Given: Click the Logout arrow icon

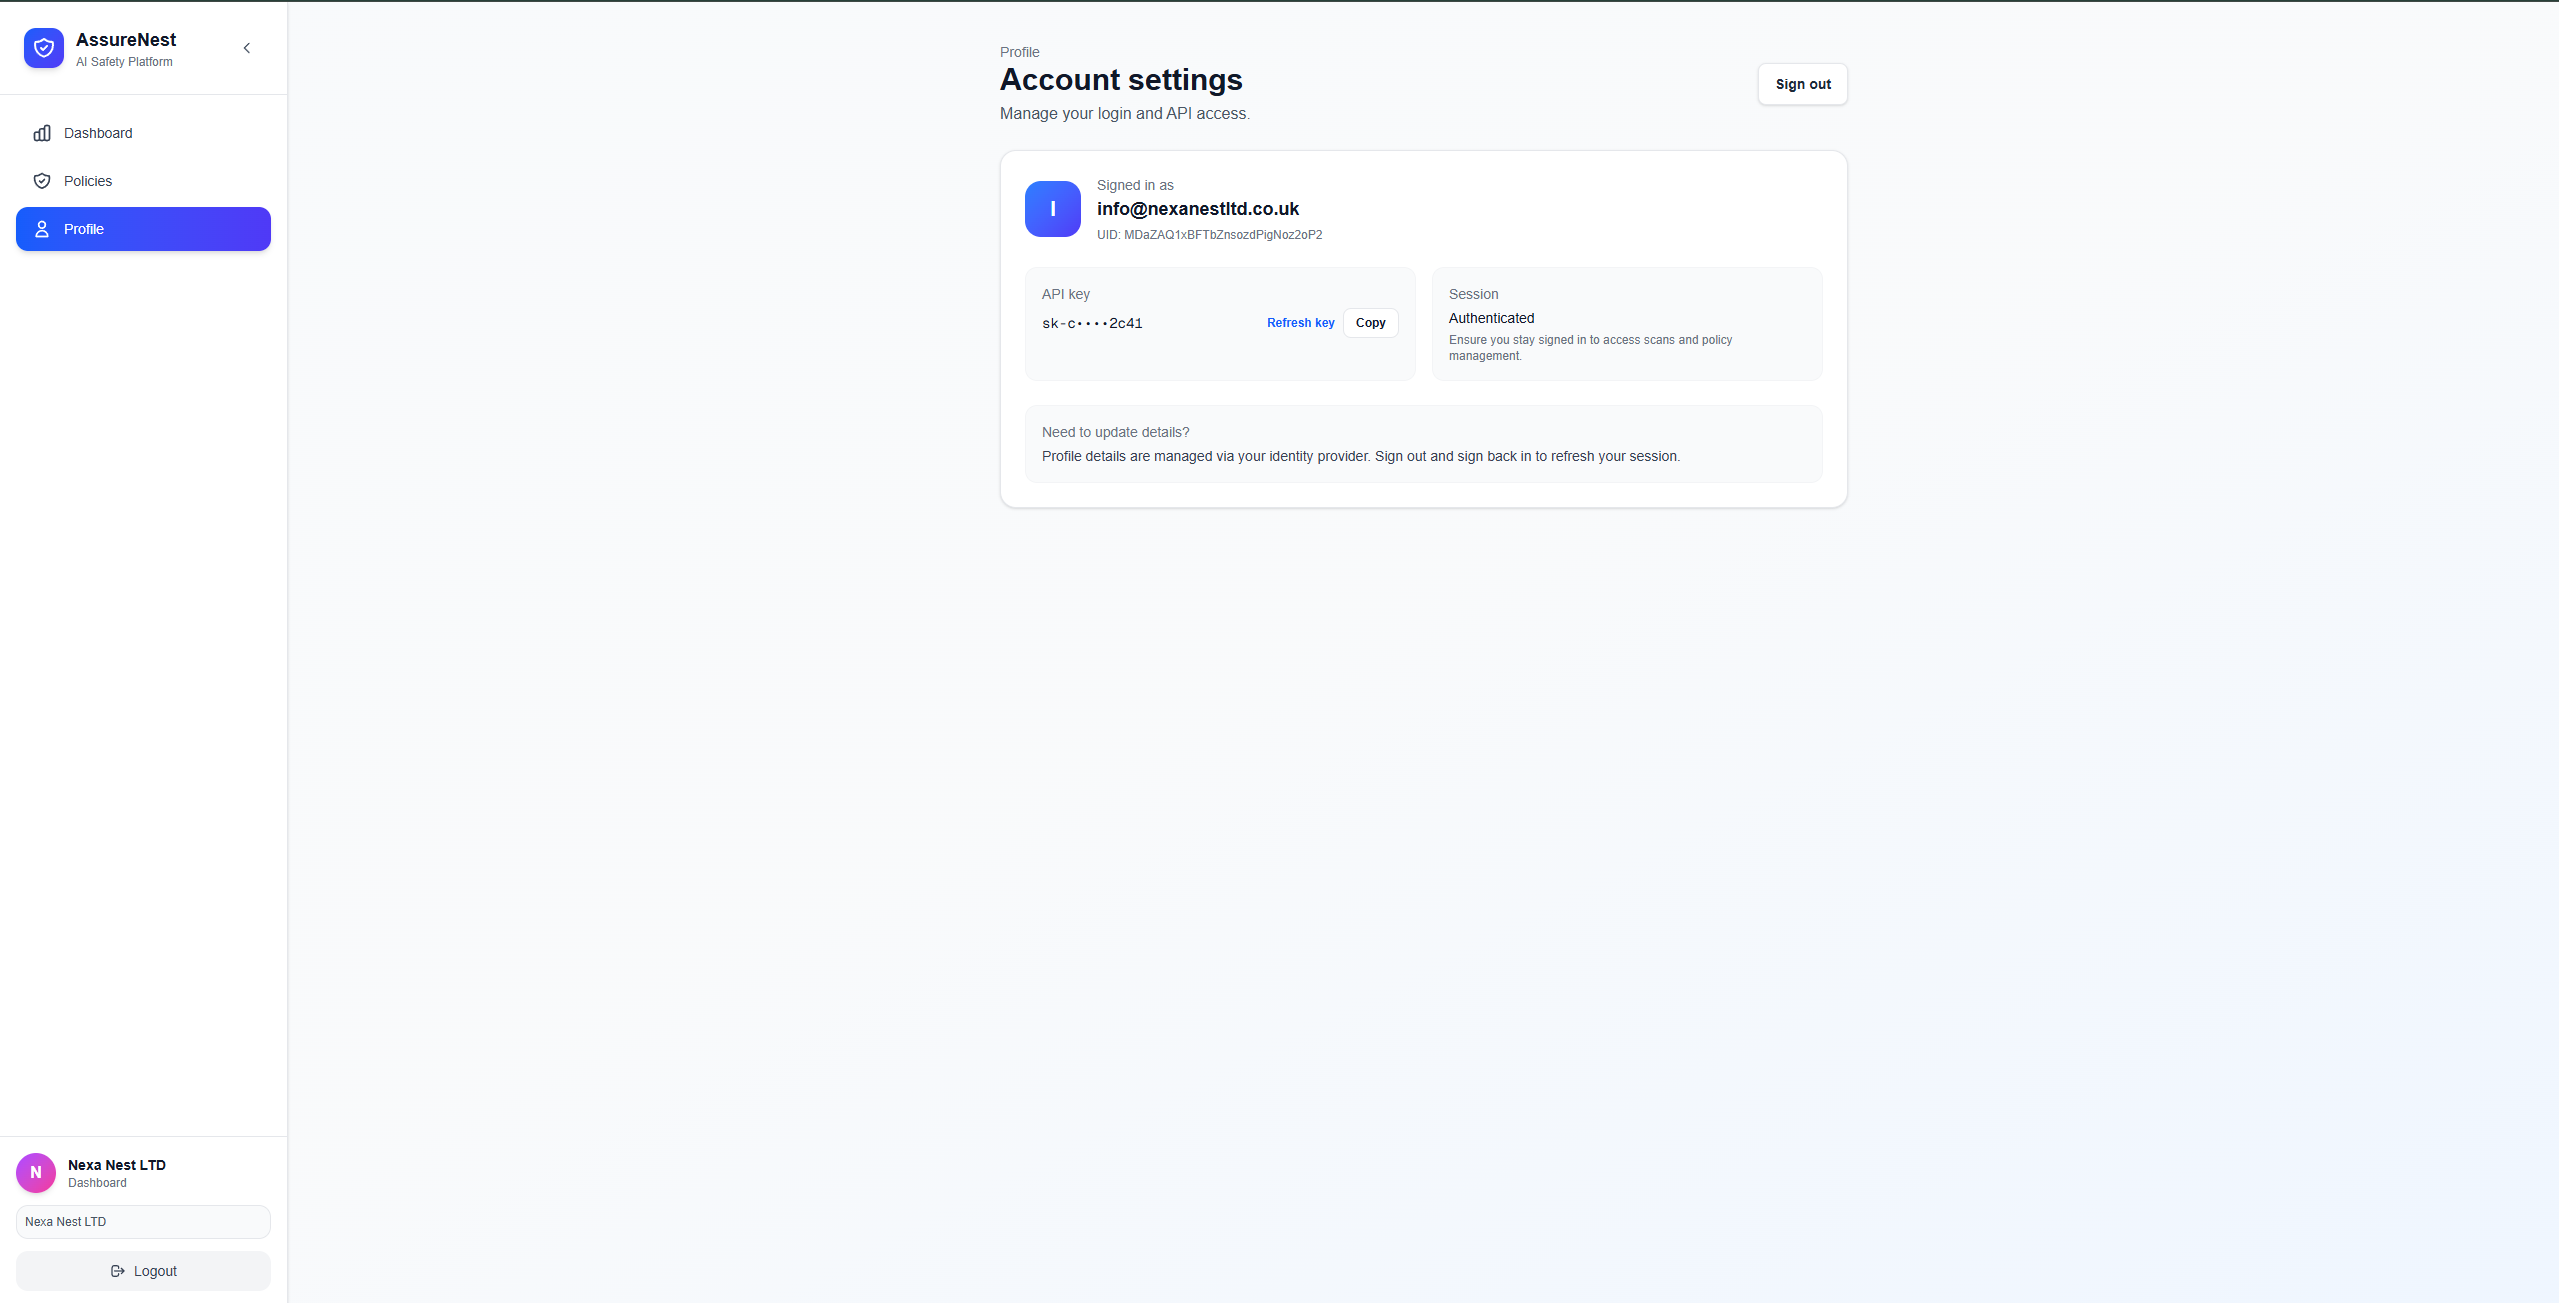Looking at the screenshot, I should click(x=118, y=1271).
